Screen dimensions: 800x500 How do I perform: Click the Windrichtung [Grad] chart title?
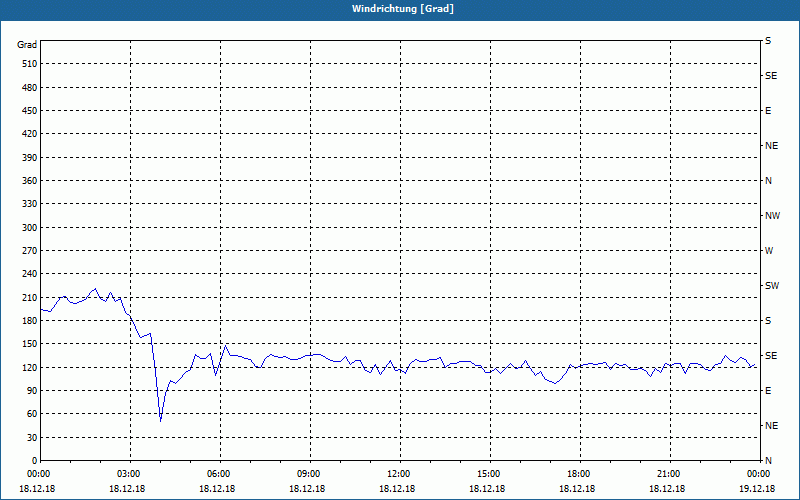(403, 9)
